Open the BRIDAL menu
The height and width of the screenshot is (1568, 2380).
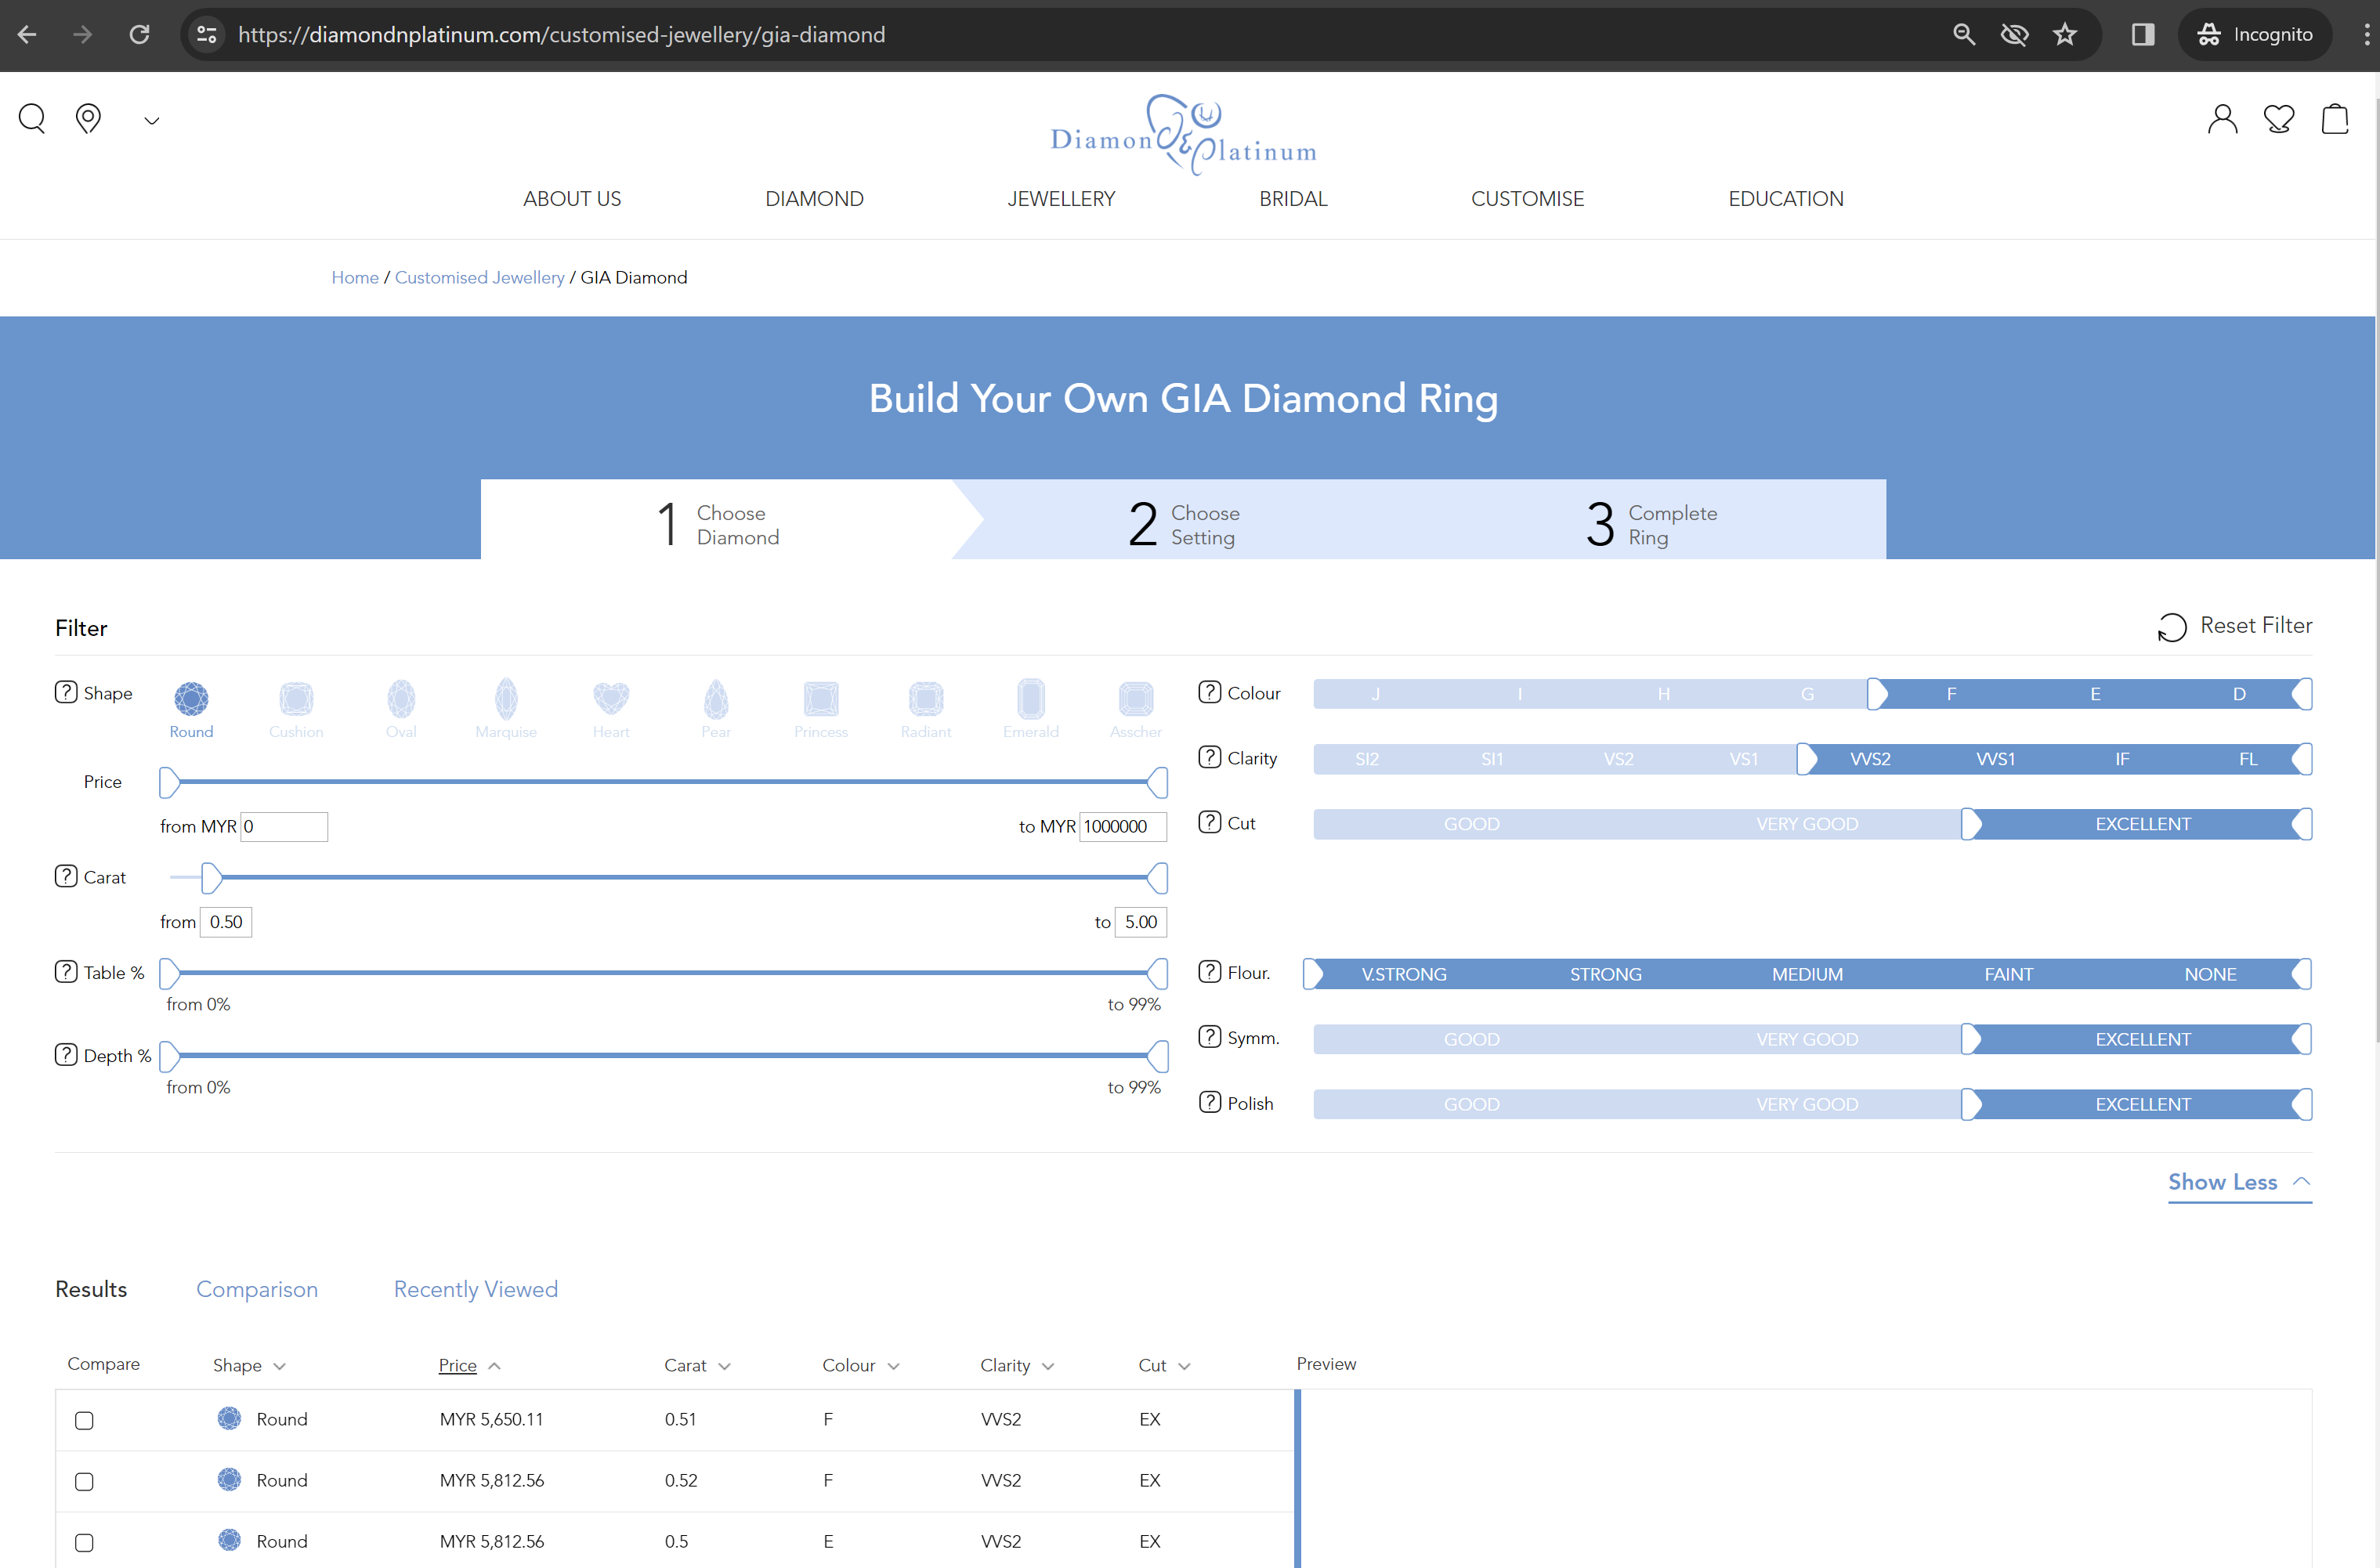[1293, 199]
